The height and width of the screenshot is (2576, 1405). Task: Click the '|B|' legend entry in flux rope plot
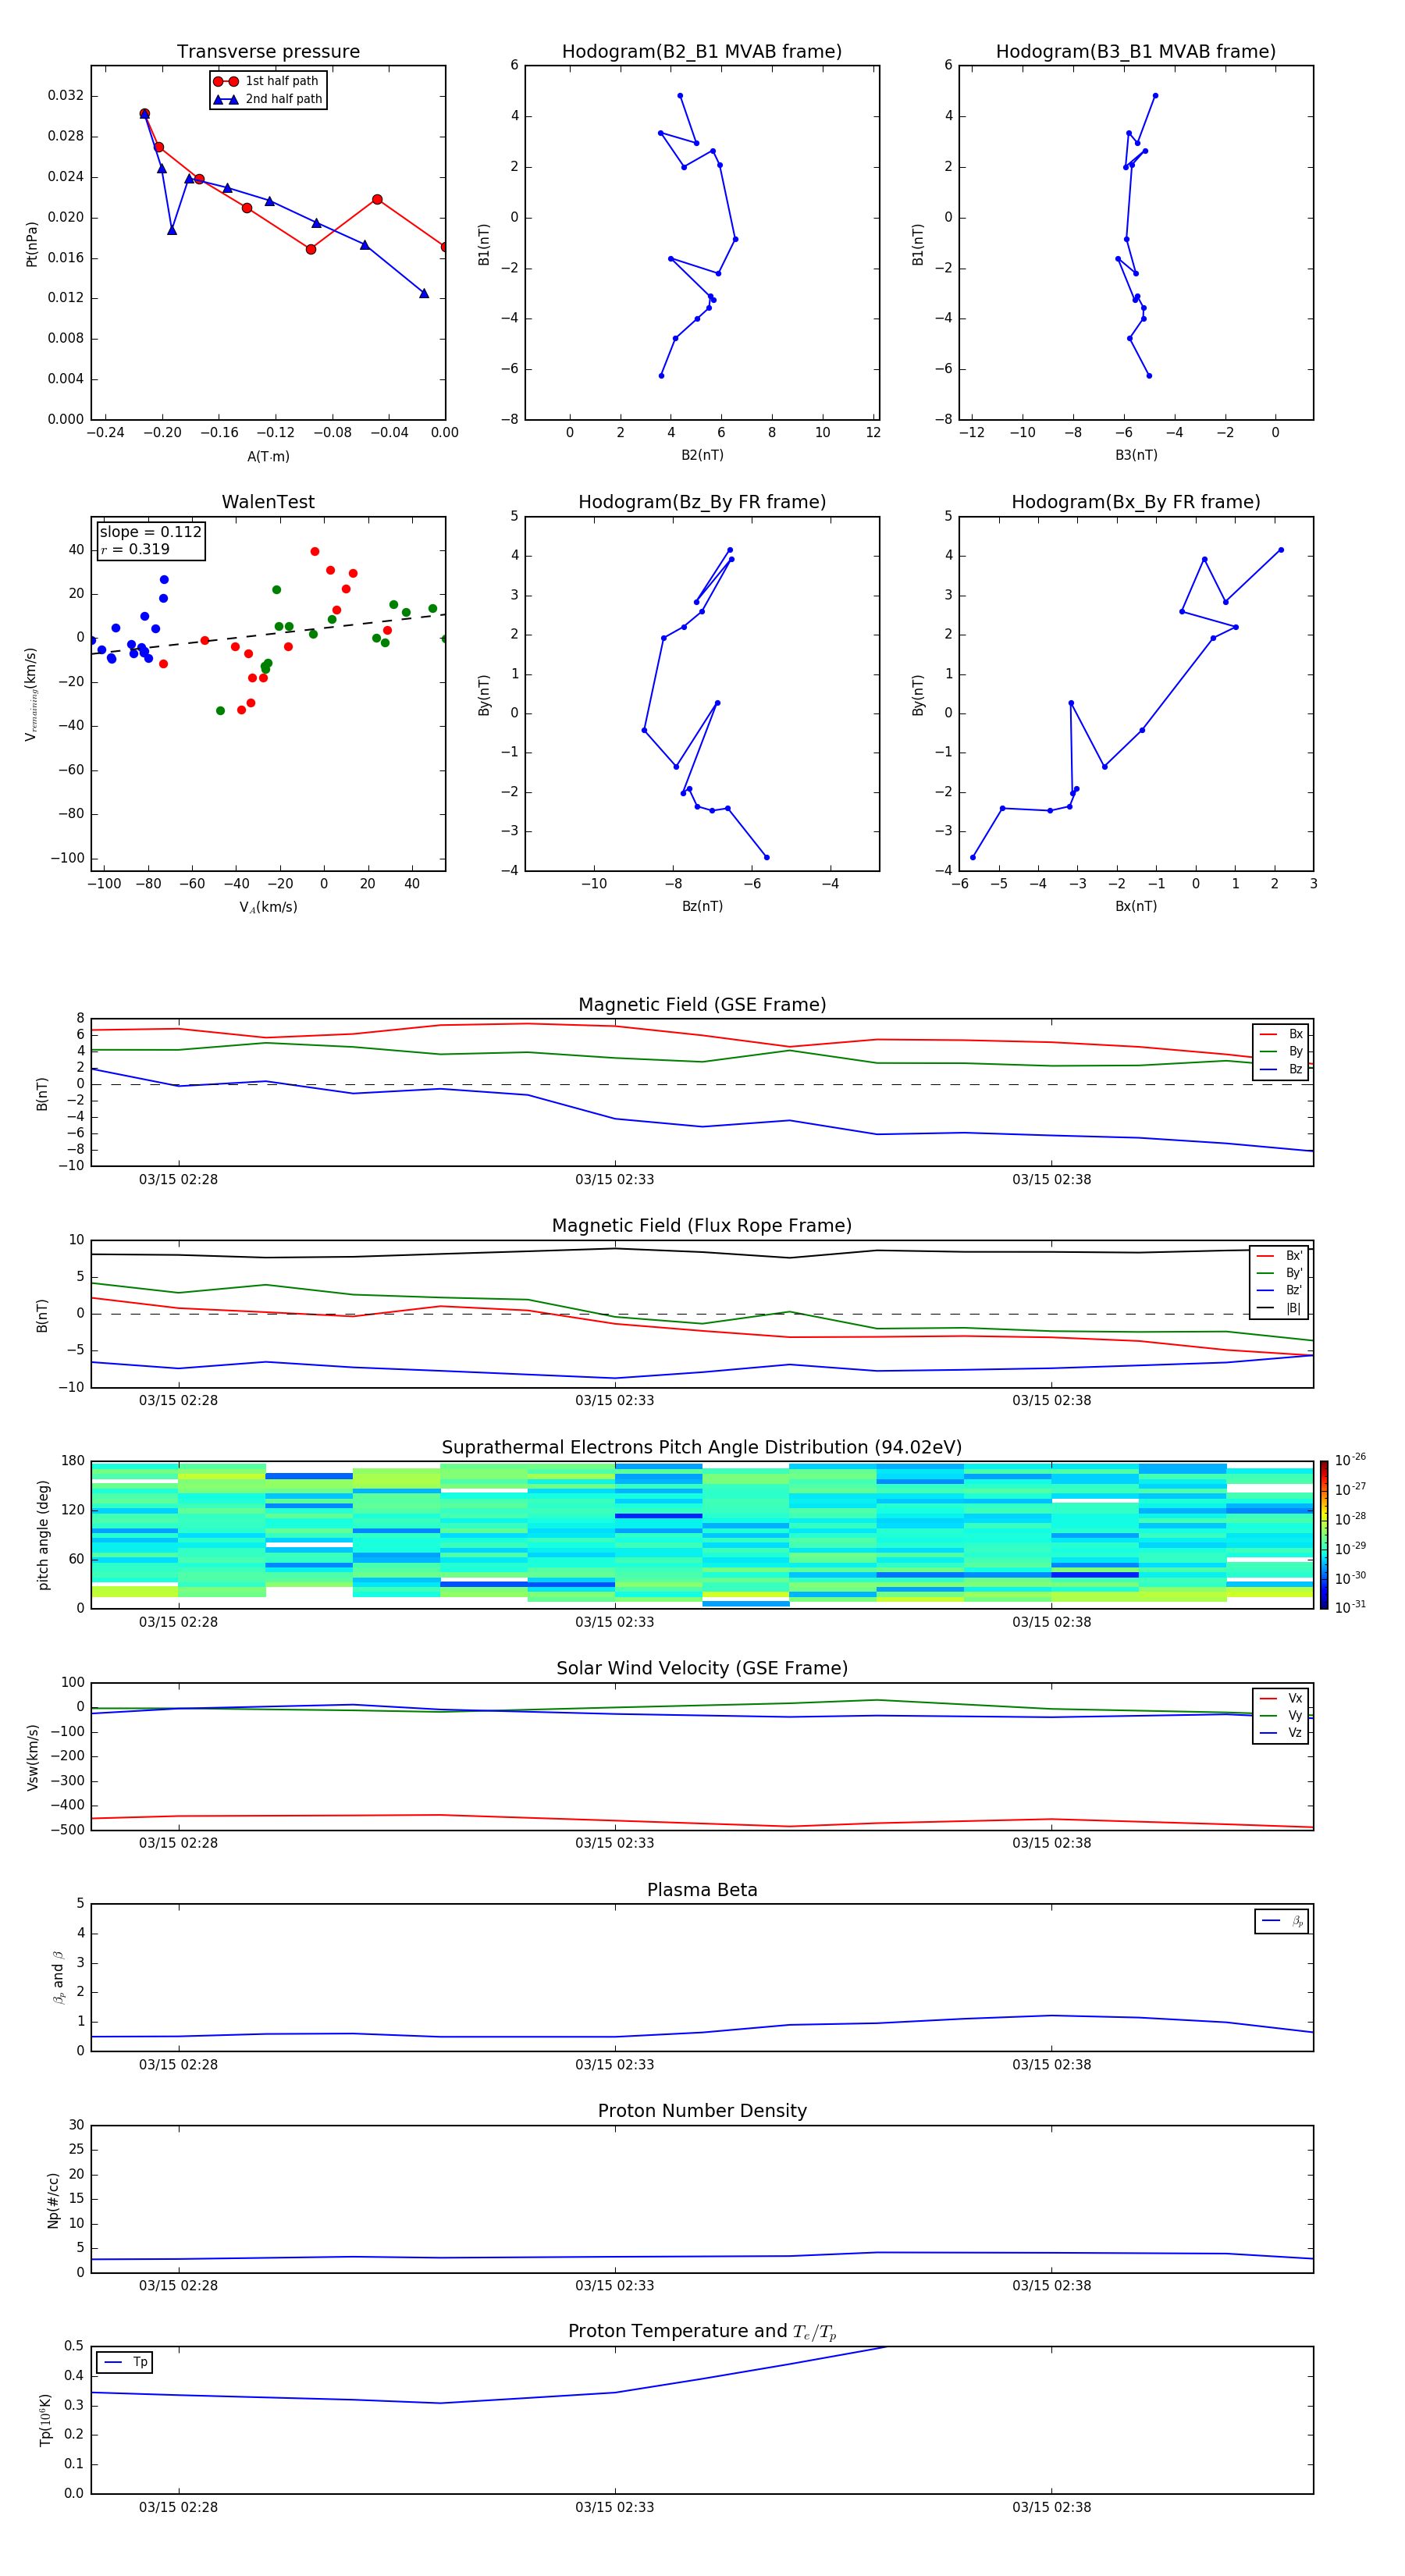tap(1279, 1308)
